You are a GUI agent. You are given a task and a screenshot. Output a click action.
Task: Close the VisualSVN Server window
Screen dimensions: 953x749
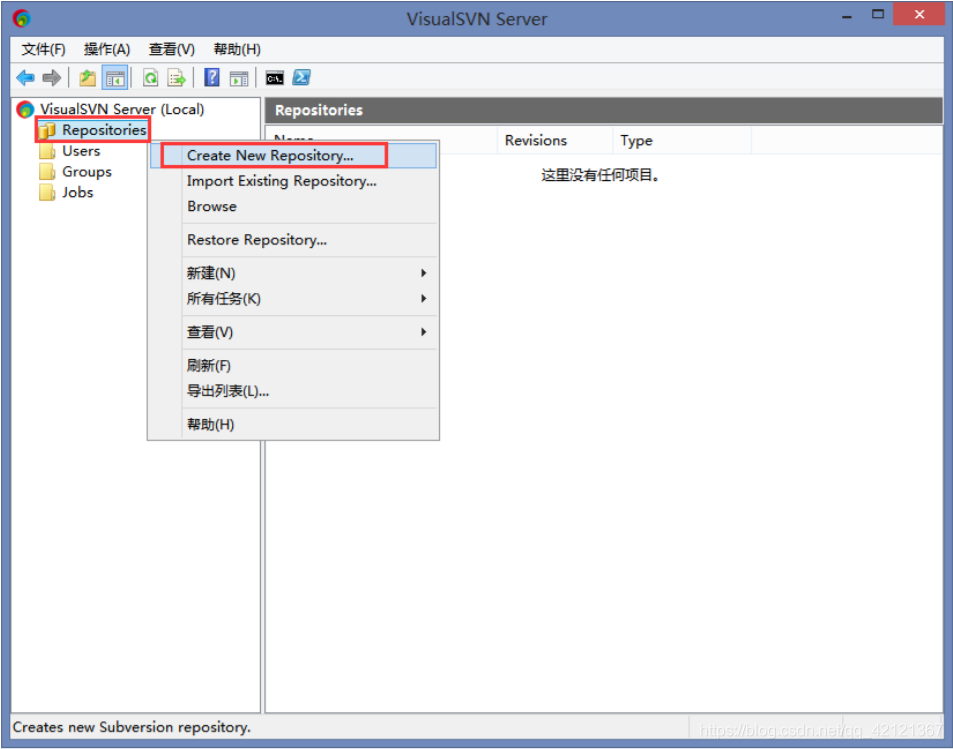(919, 14)
